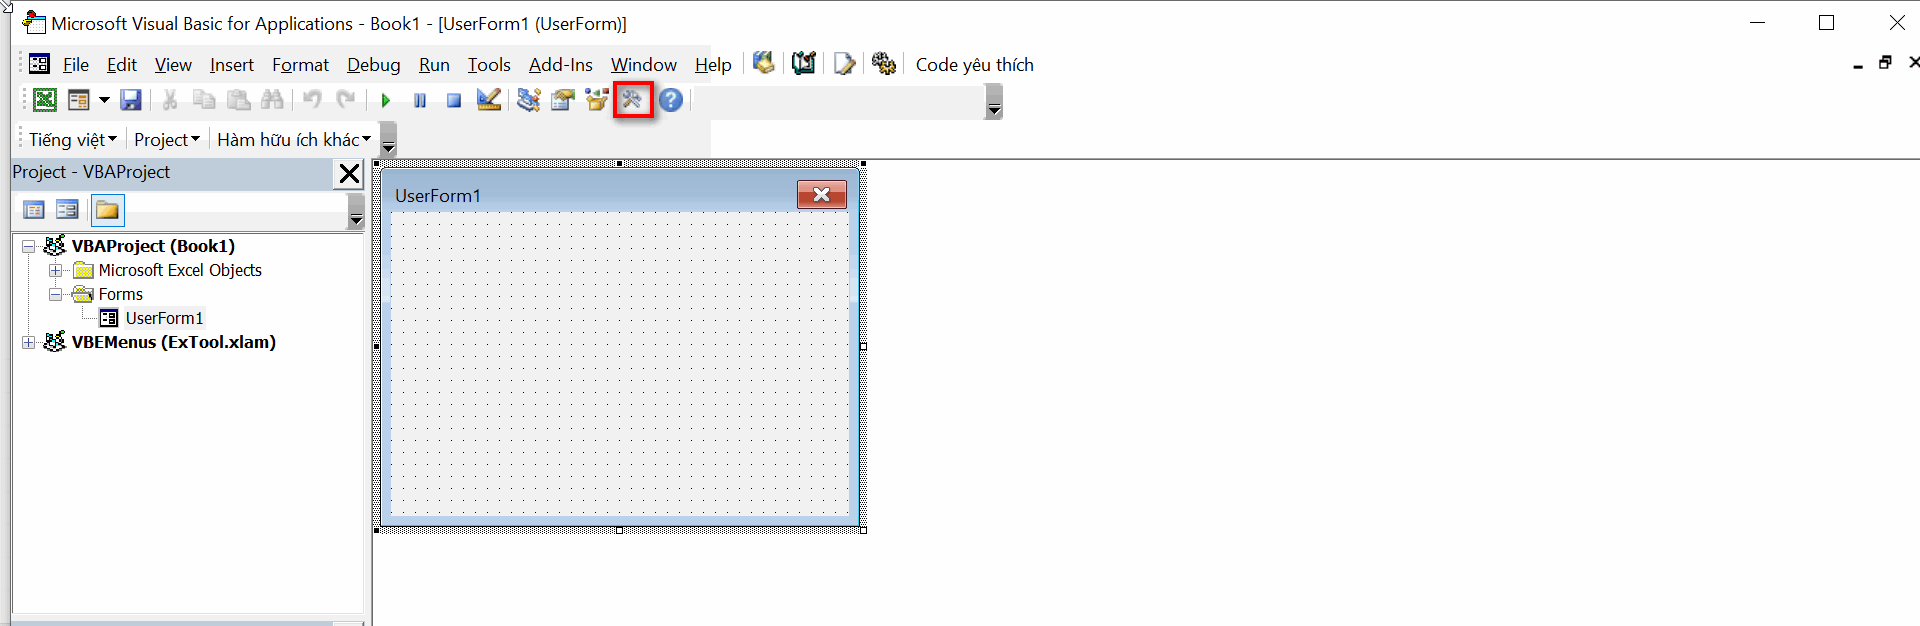Click the Paste clipboard icon
Image resolution: width=1920 pixels, height=626 pixels.
[x=238, y=100]
